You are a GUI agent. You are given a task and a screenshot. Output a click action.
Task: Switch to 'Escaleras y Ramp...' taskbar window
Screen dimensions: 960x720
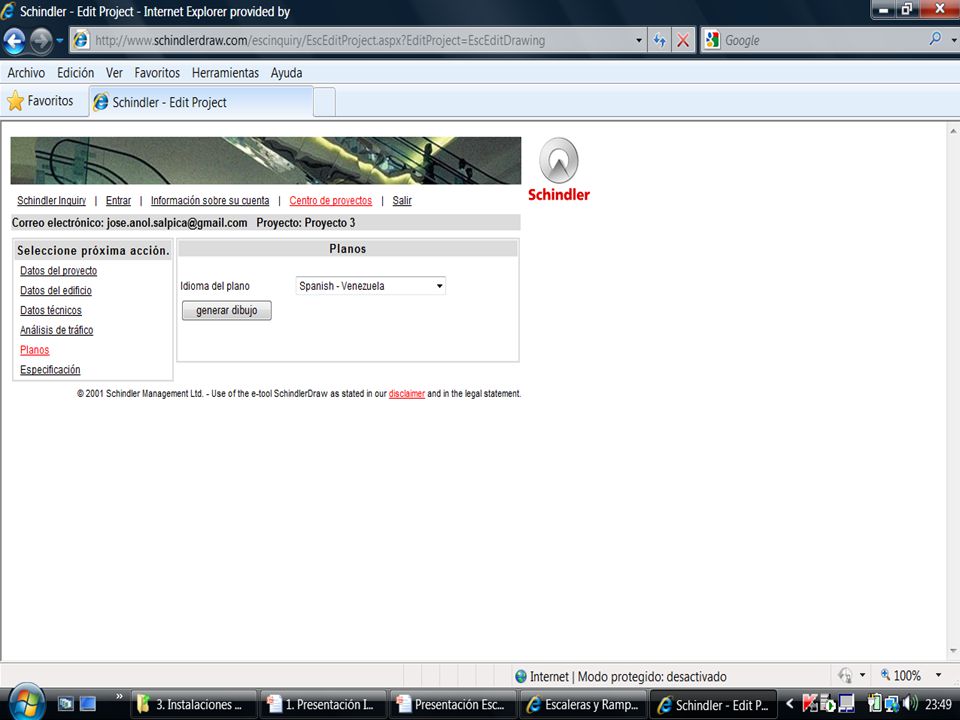[x=583, y=705]
